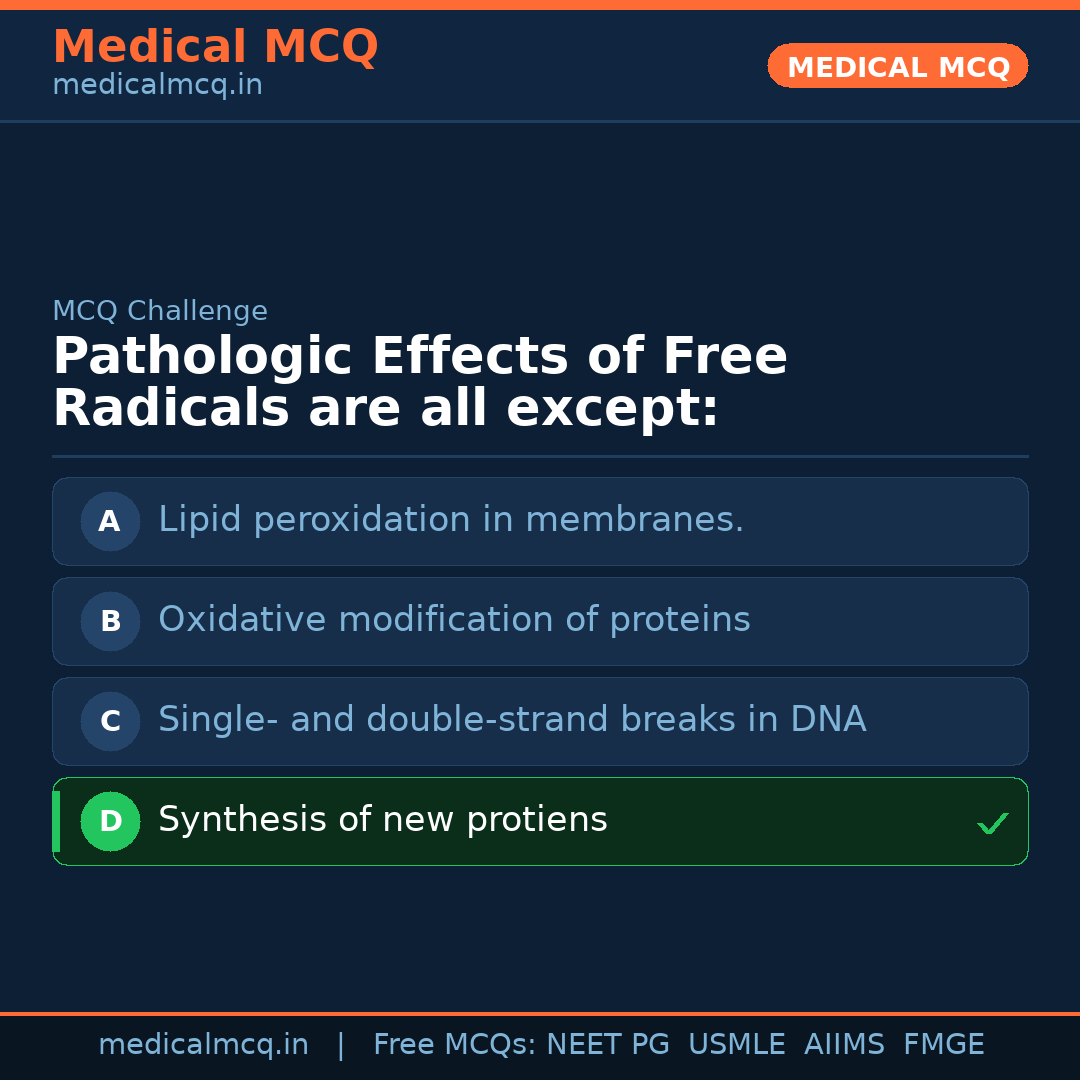
Task: Choose the answer 'Oxidative modification of proteins'
Action: tap(454, 620)
